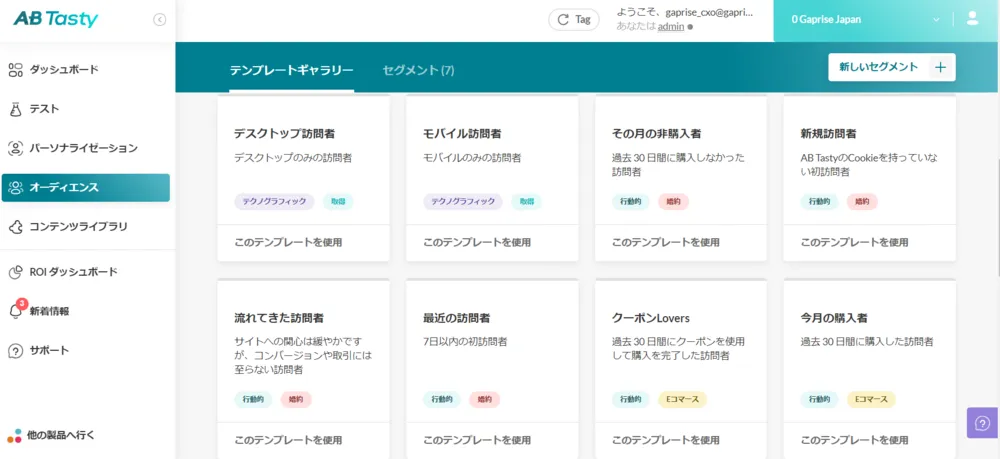Check 新着情報 notifications bell

pos(16,311)
